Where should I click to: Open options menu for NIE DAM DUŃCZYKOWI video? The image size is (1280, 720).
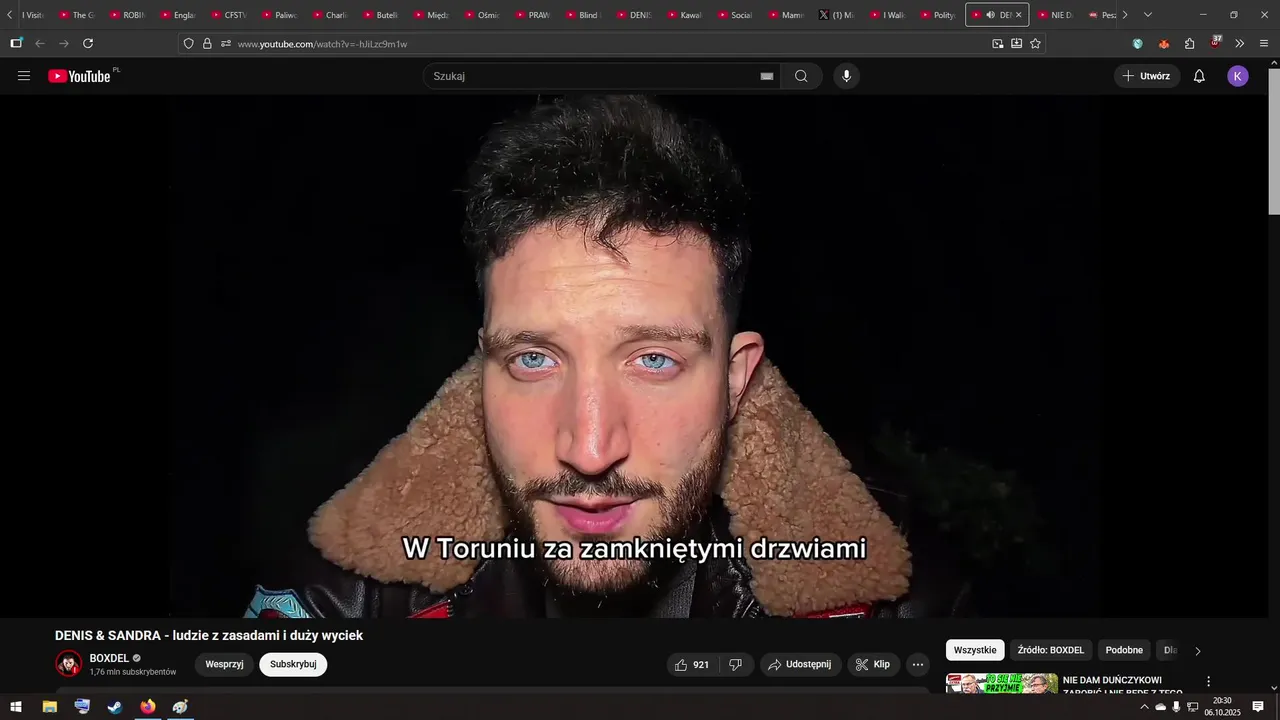[x=1208, y=682]
